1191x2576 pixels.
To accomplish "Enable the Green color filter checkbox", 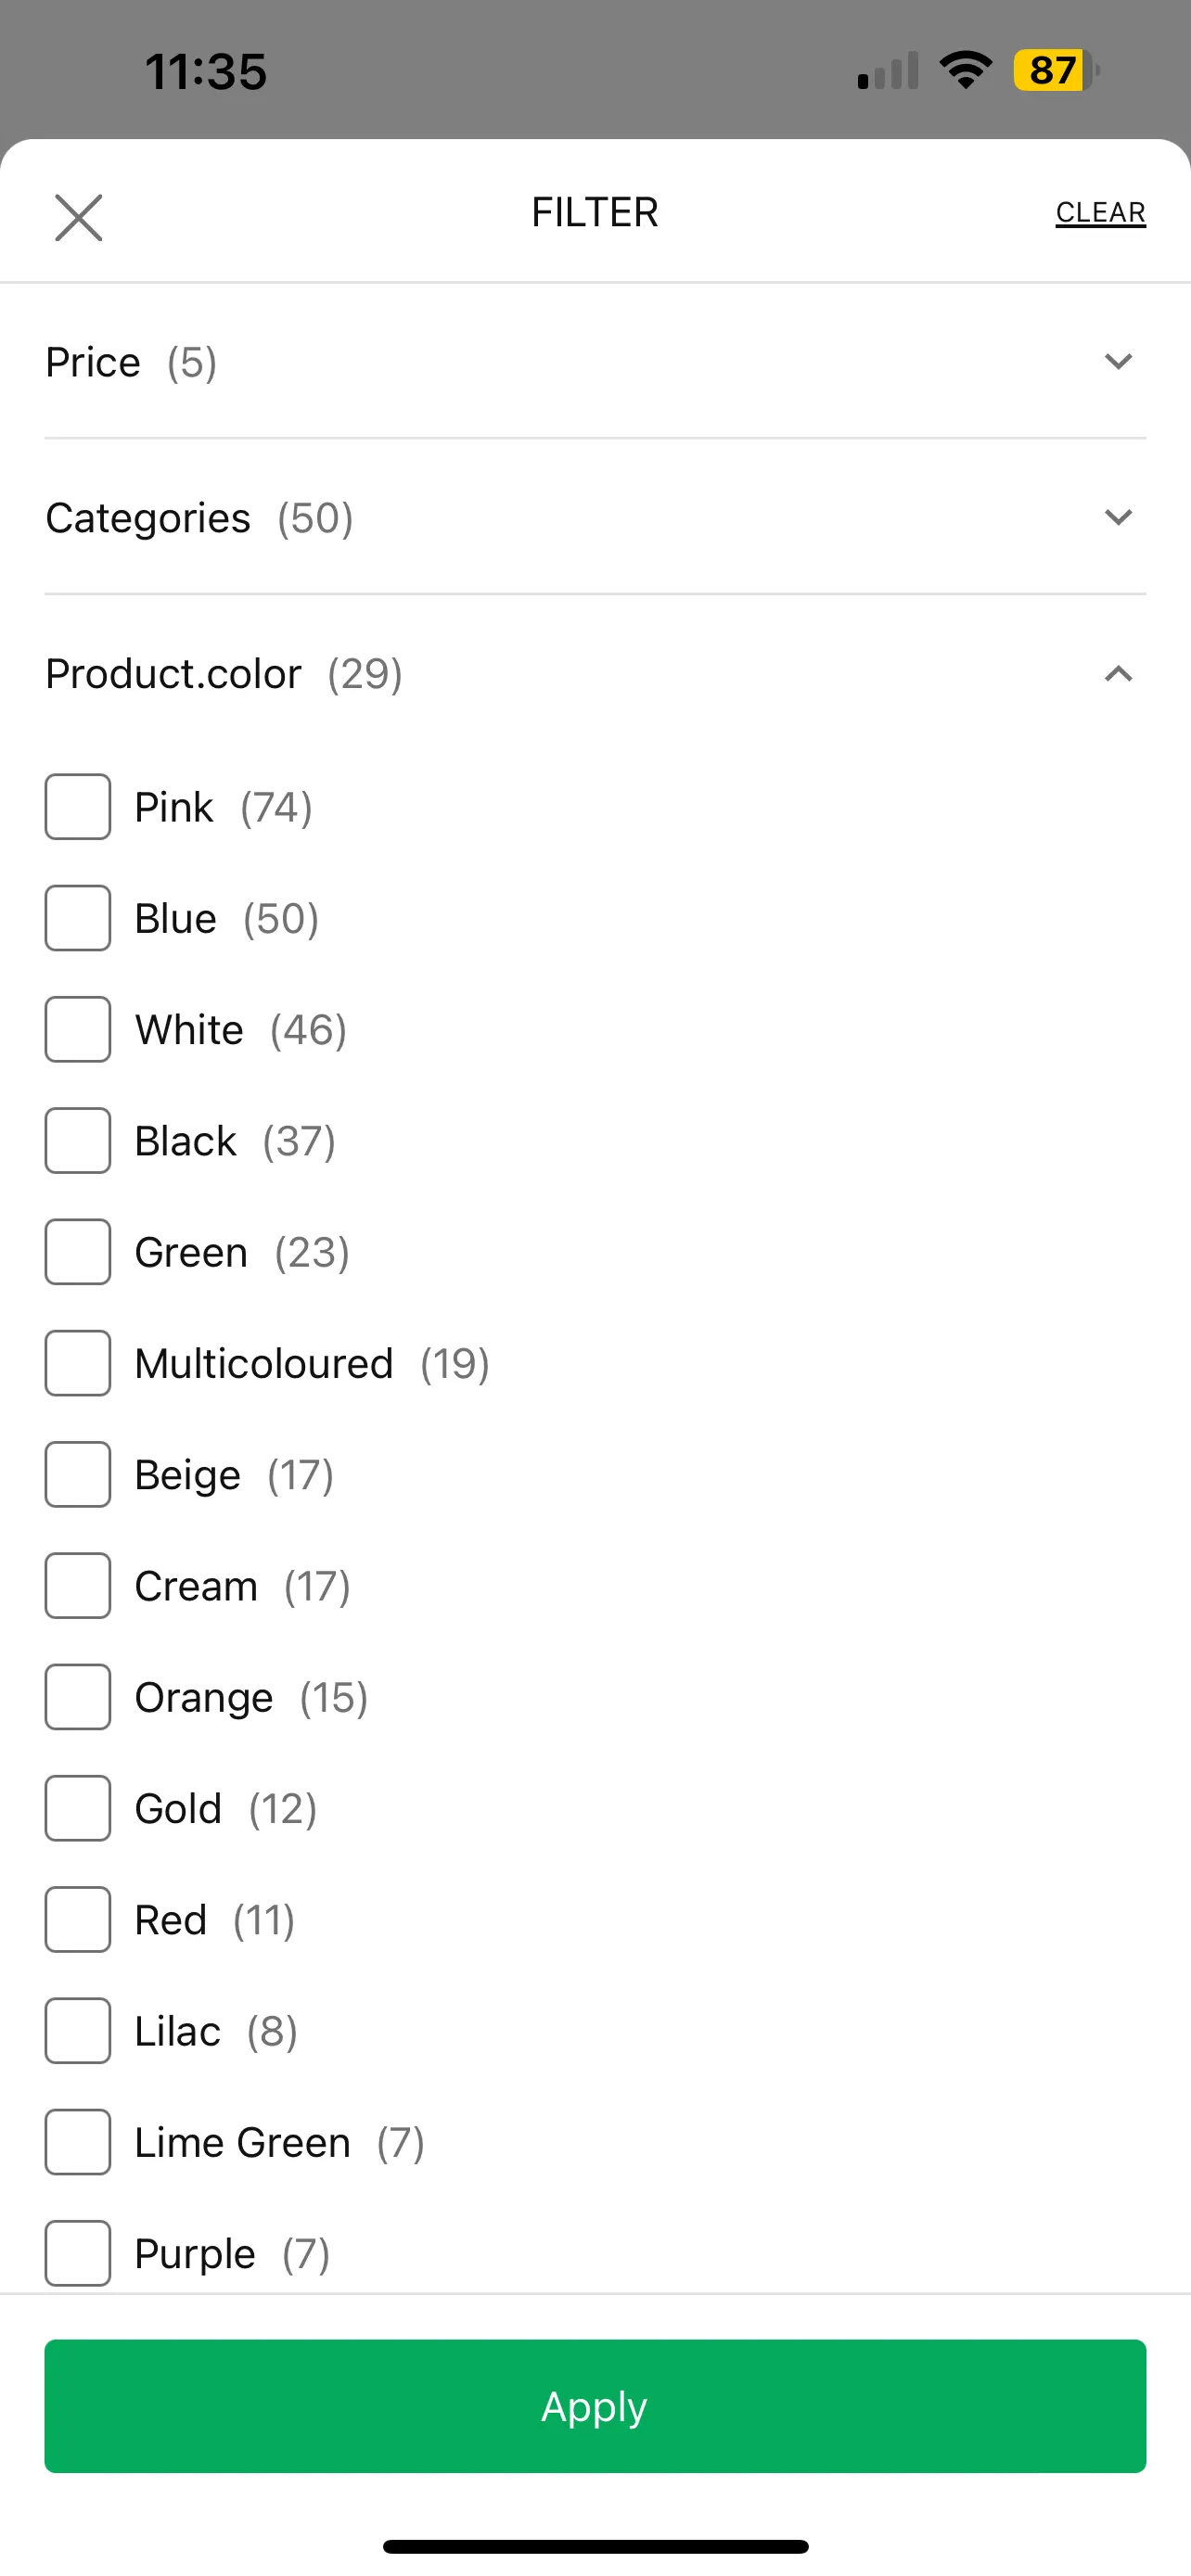I will coord(78,1252).
